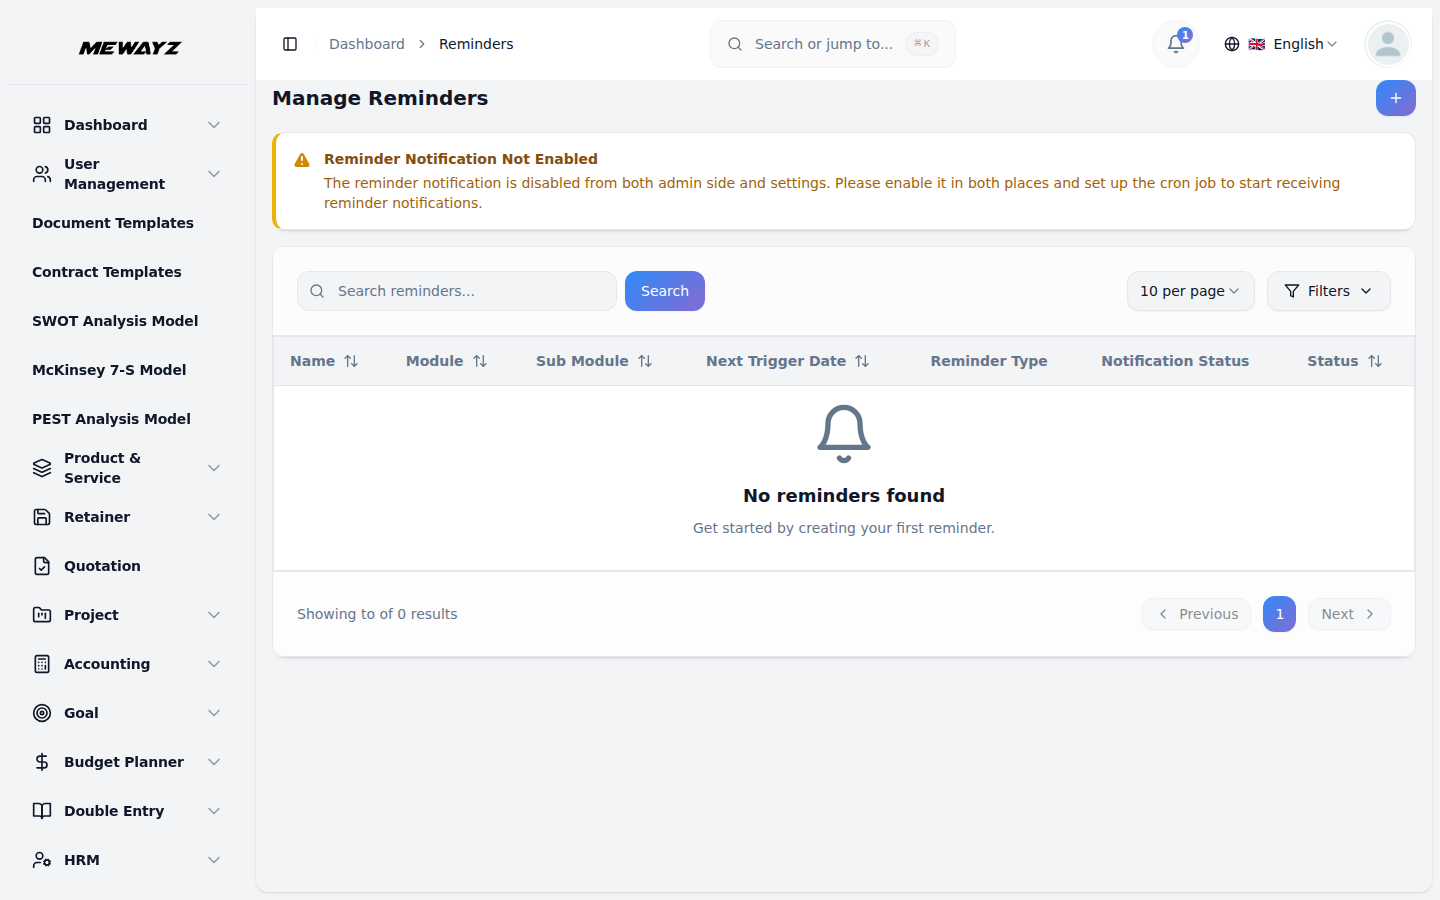Image resolution: width=1440 pixels, height=900 pixels.
Task: Open the Filters dropdown
Action: 1328,291
